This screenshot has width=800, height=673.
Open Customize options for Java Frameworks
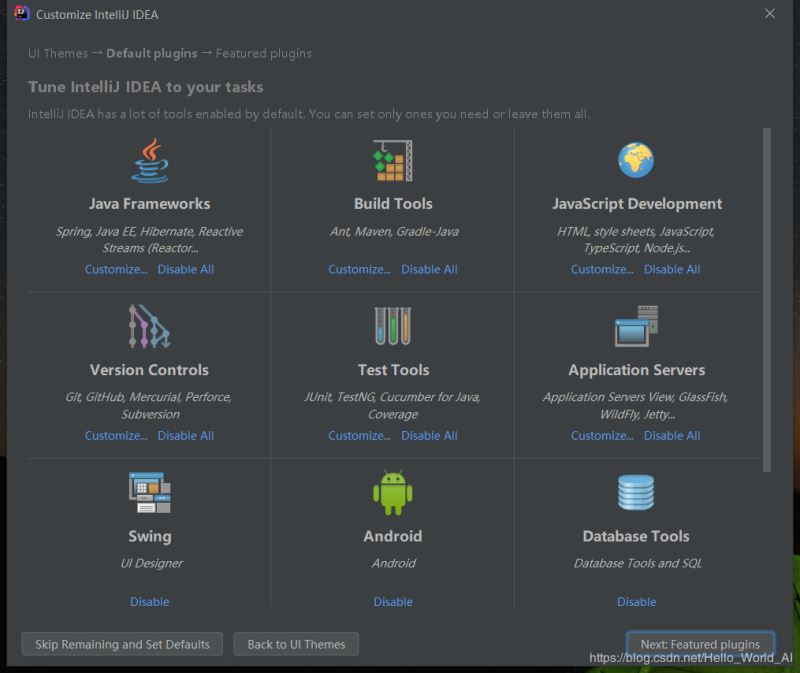(x=115, y=269)
